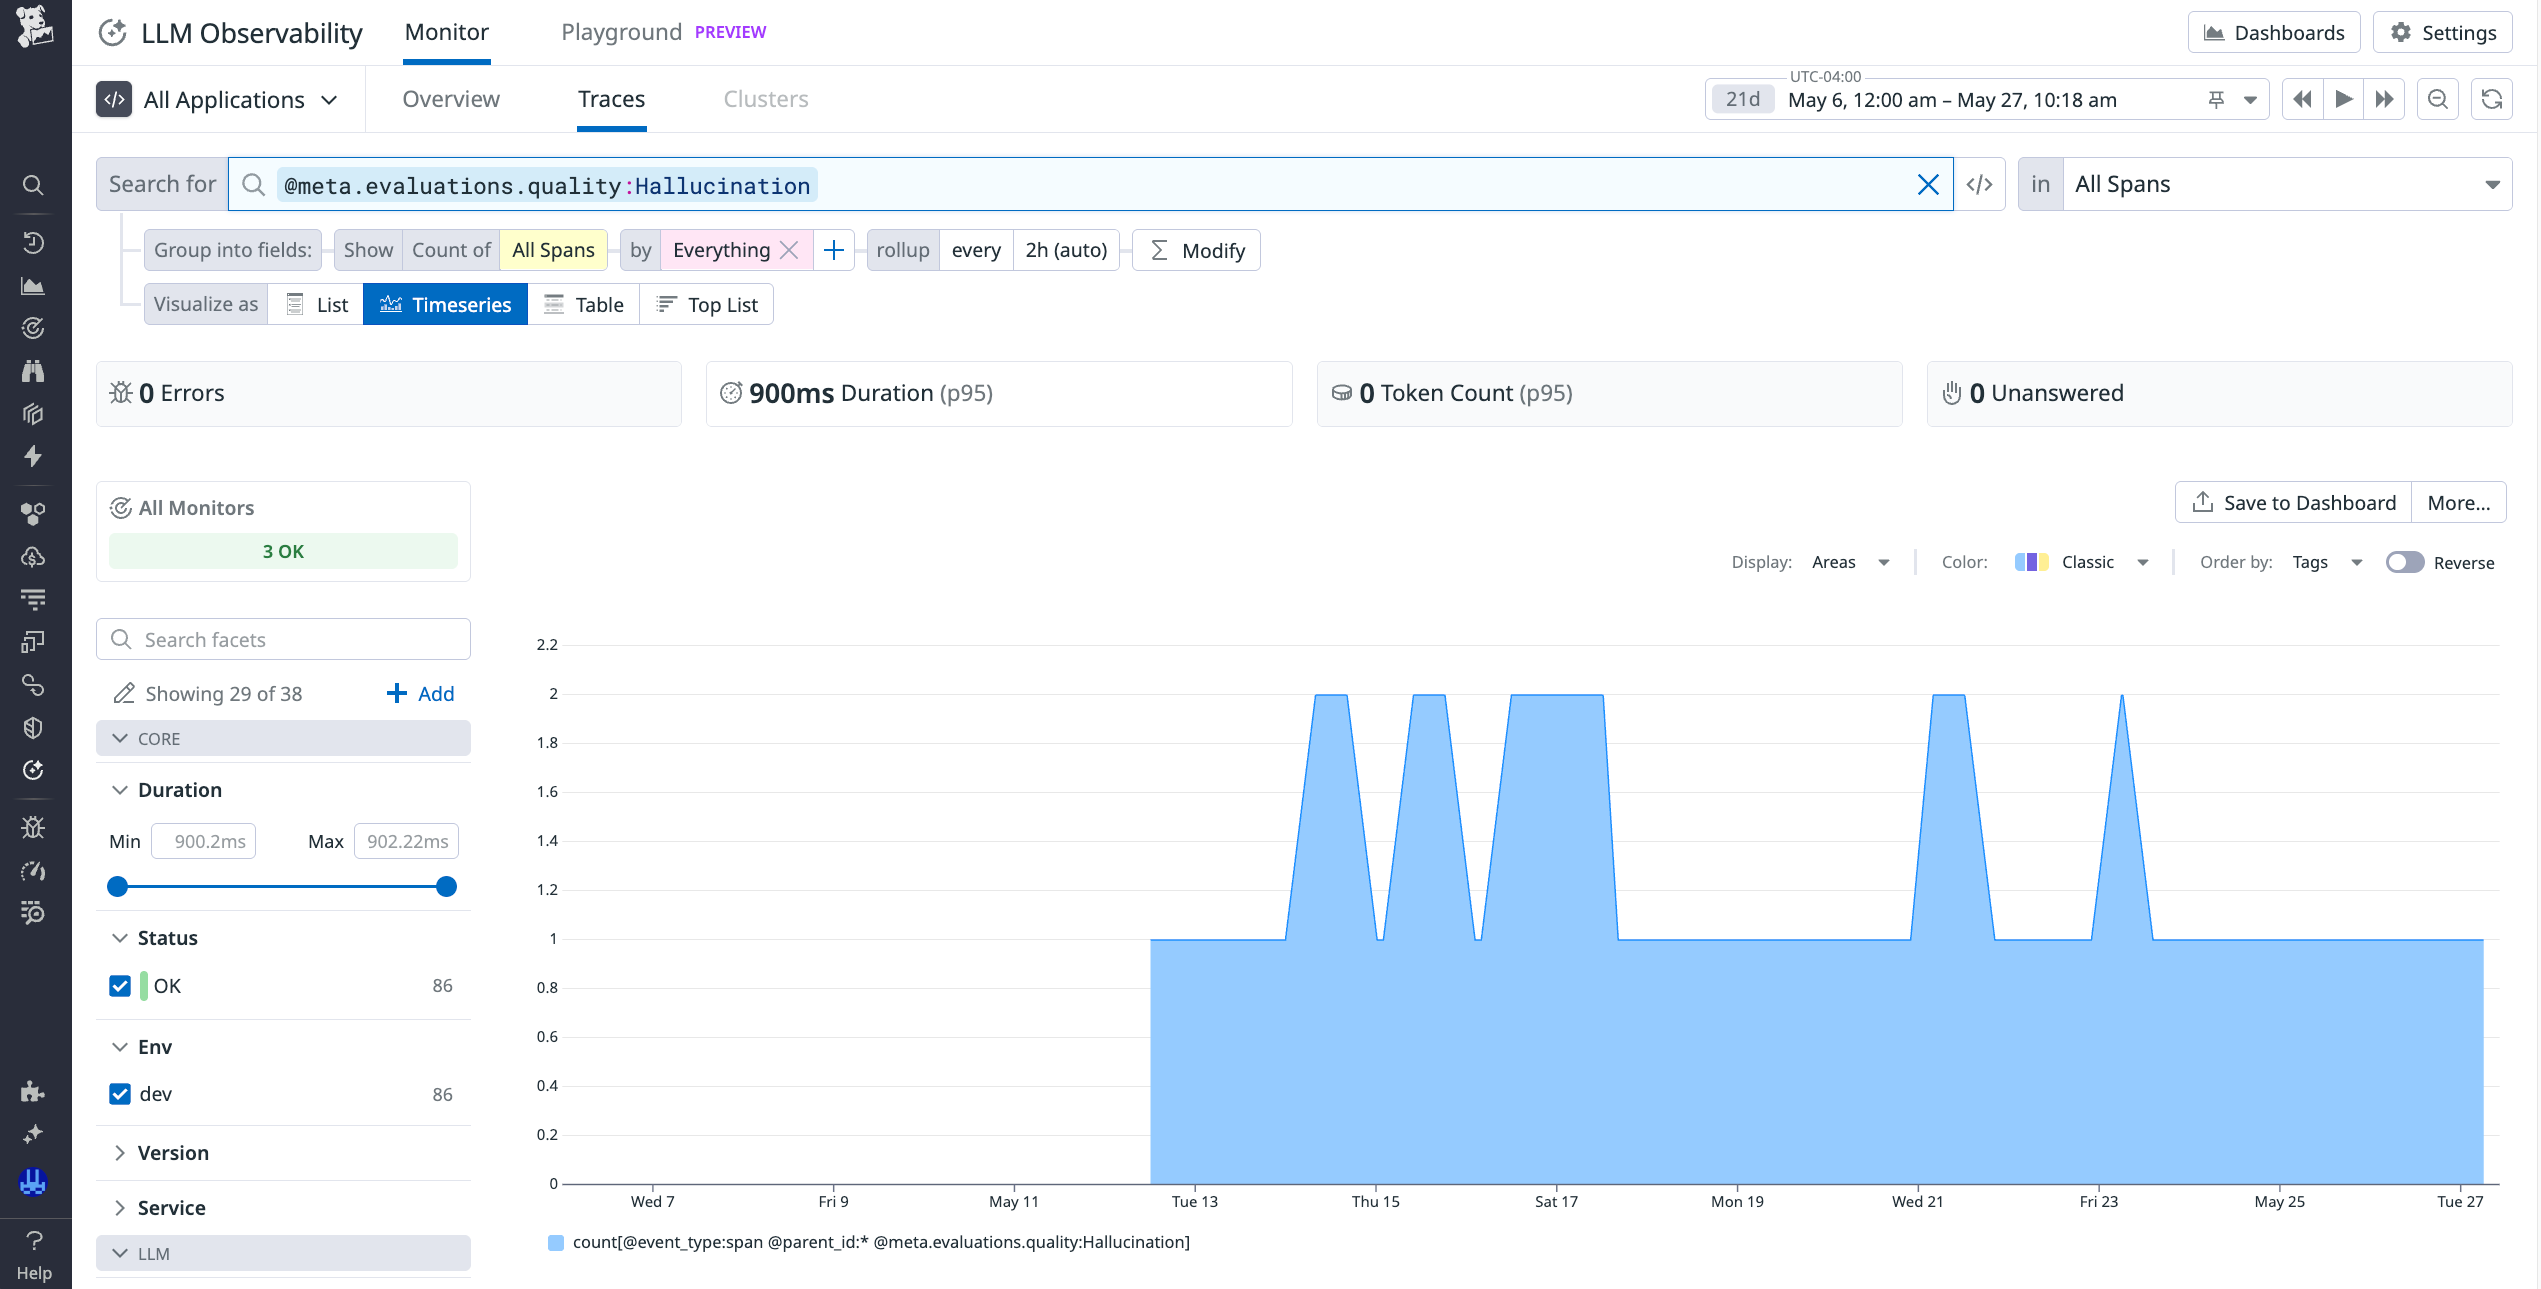Open search with the magnifier sidebar icon

(x=33, y=186)
